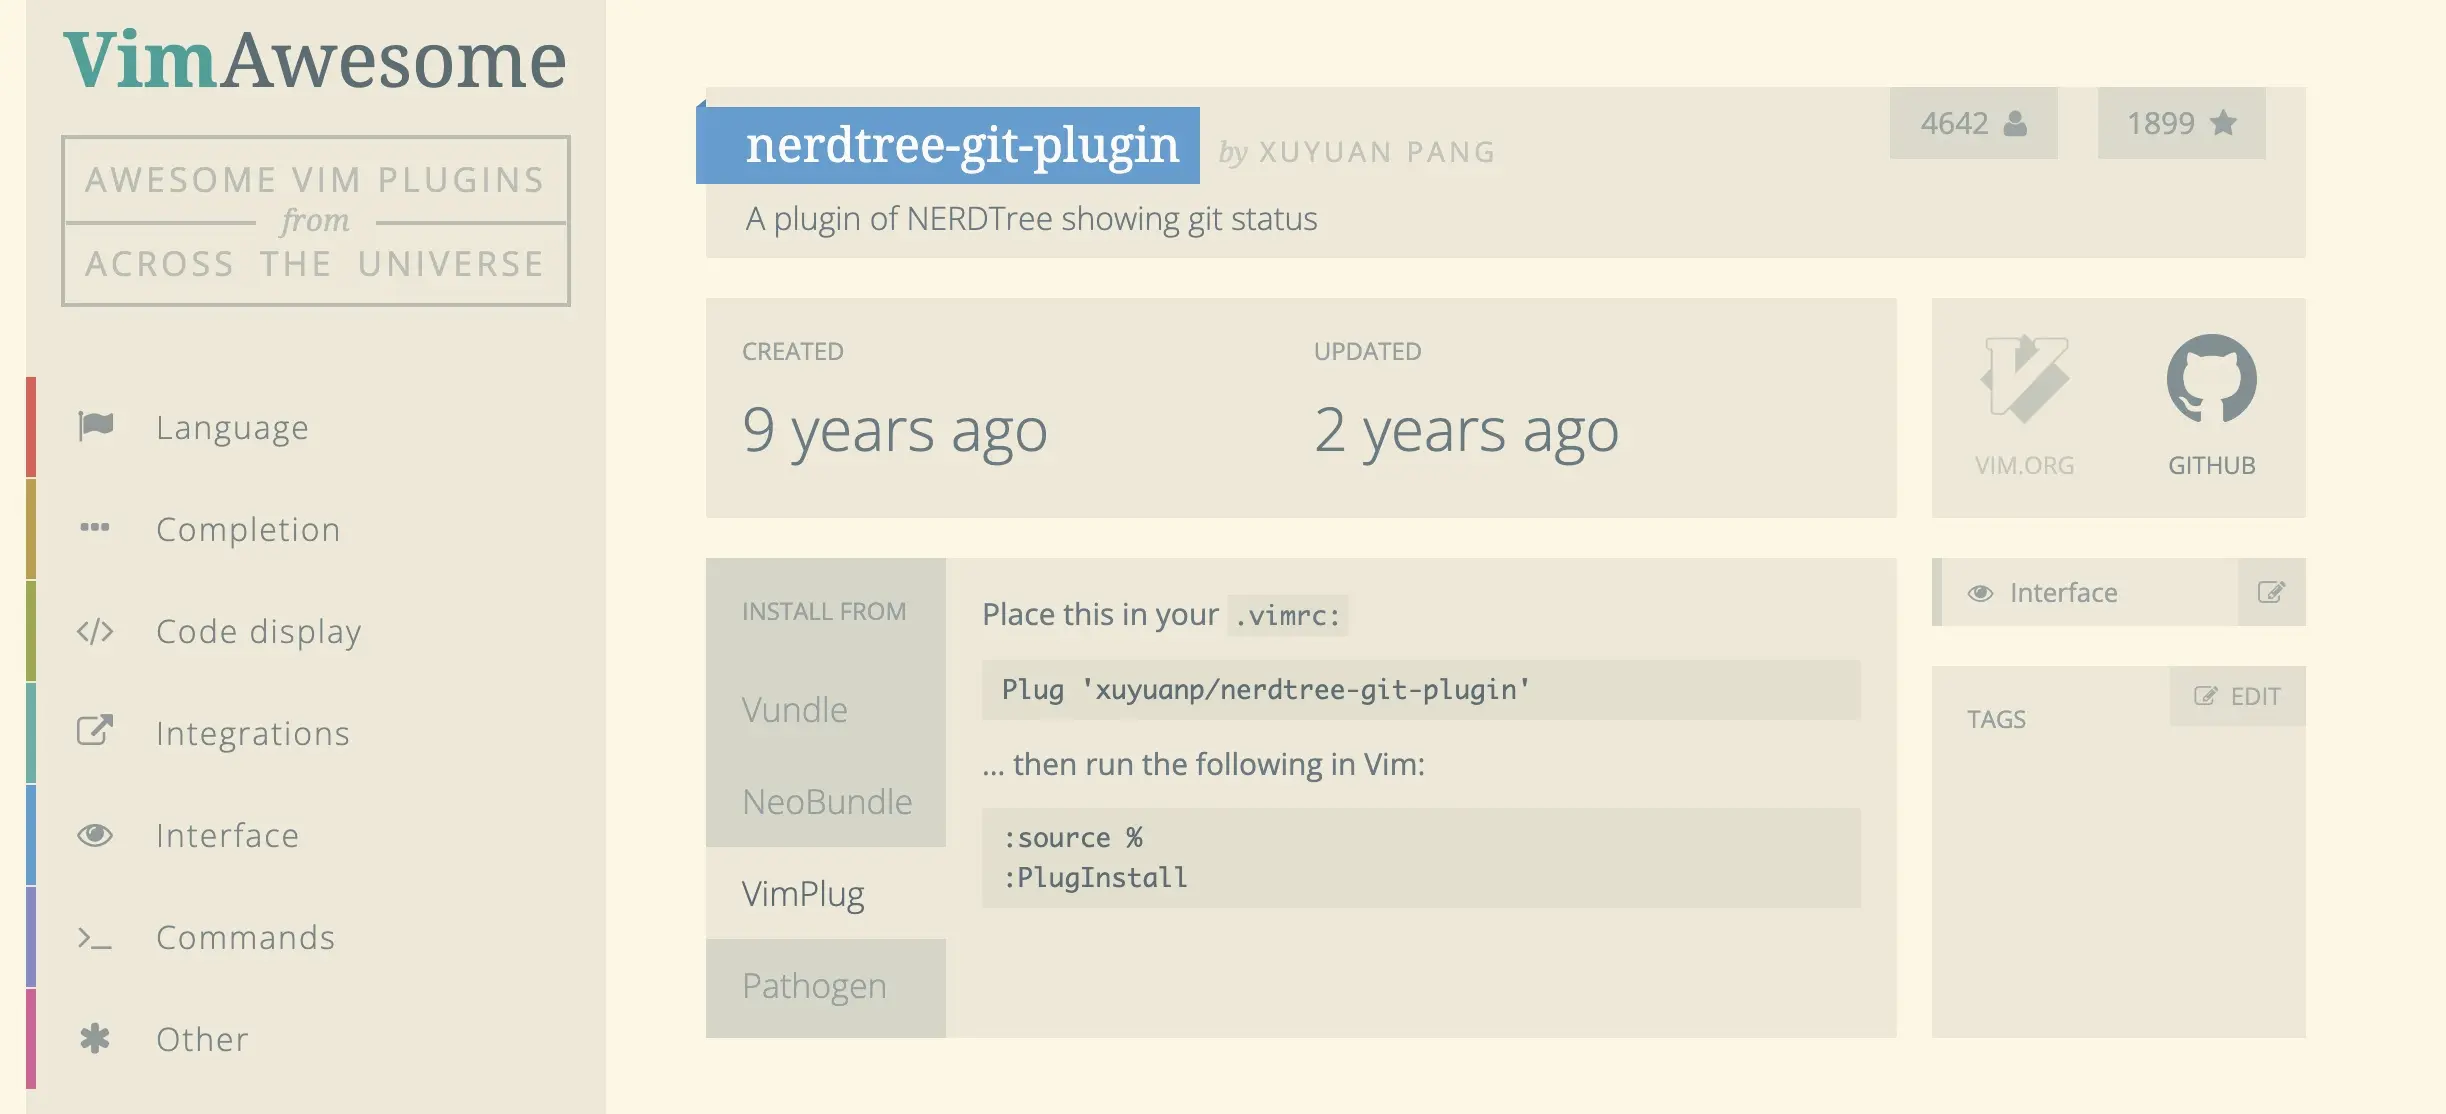Click the Completion ellipsis icon
Viewport: 2446px width, 1114px height.
pyautogui.click(x=96, y=528)
